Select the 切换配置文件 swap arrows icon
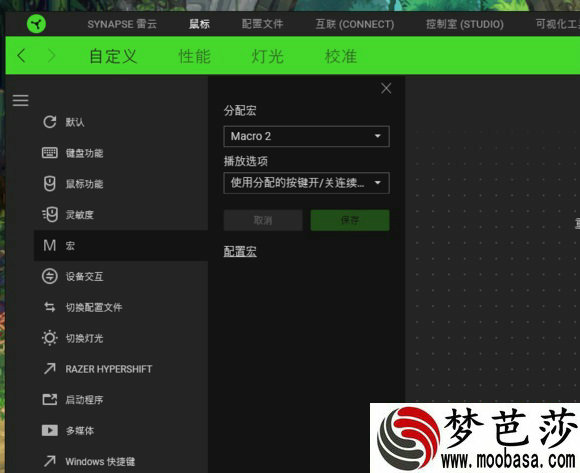 [x=50, y=307]
